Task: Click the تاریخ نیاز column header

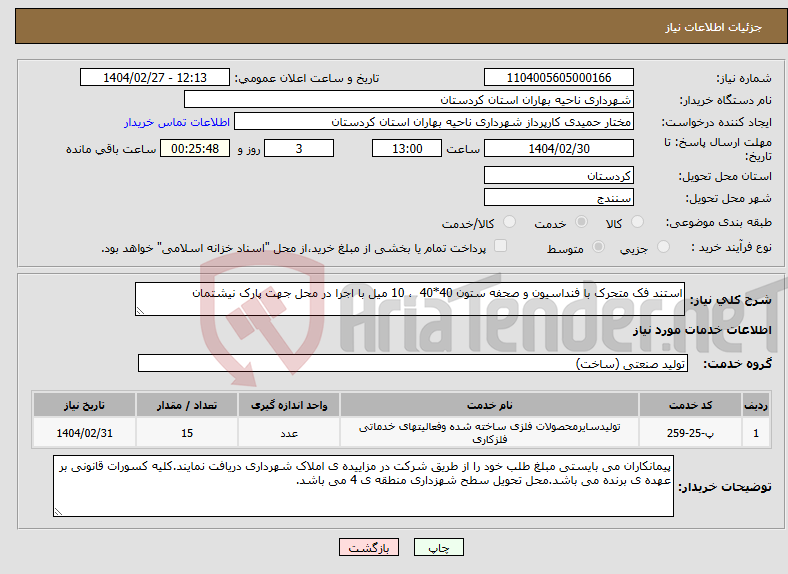Action: coord(84,405)
